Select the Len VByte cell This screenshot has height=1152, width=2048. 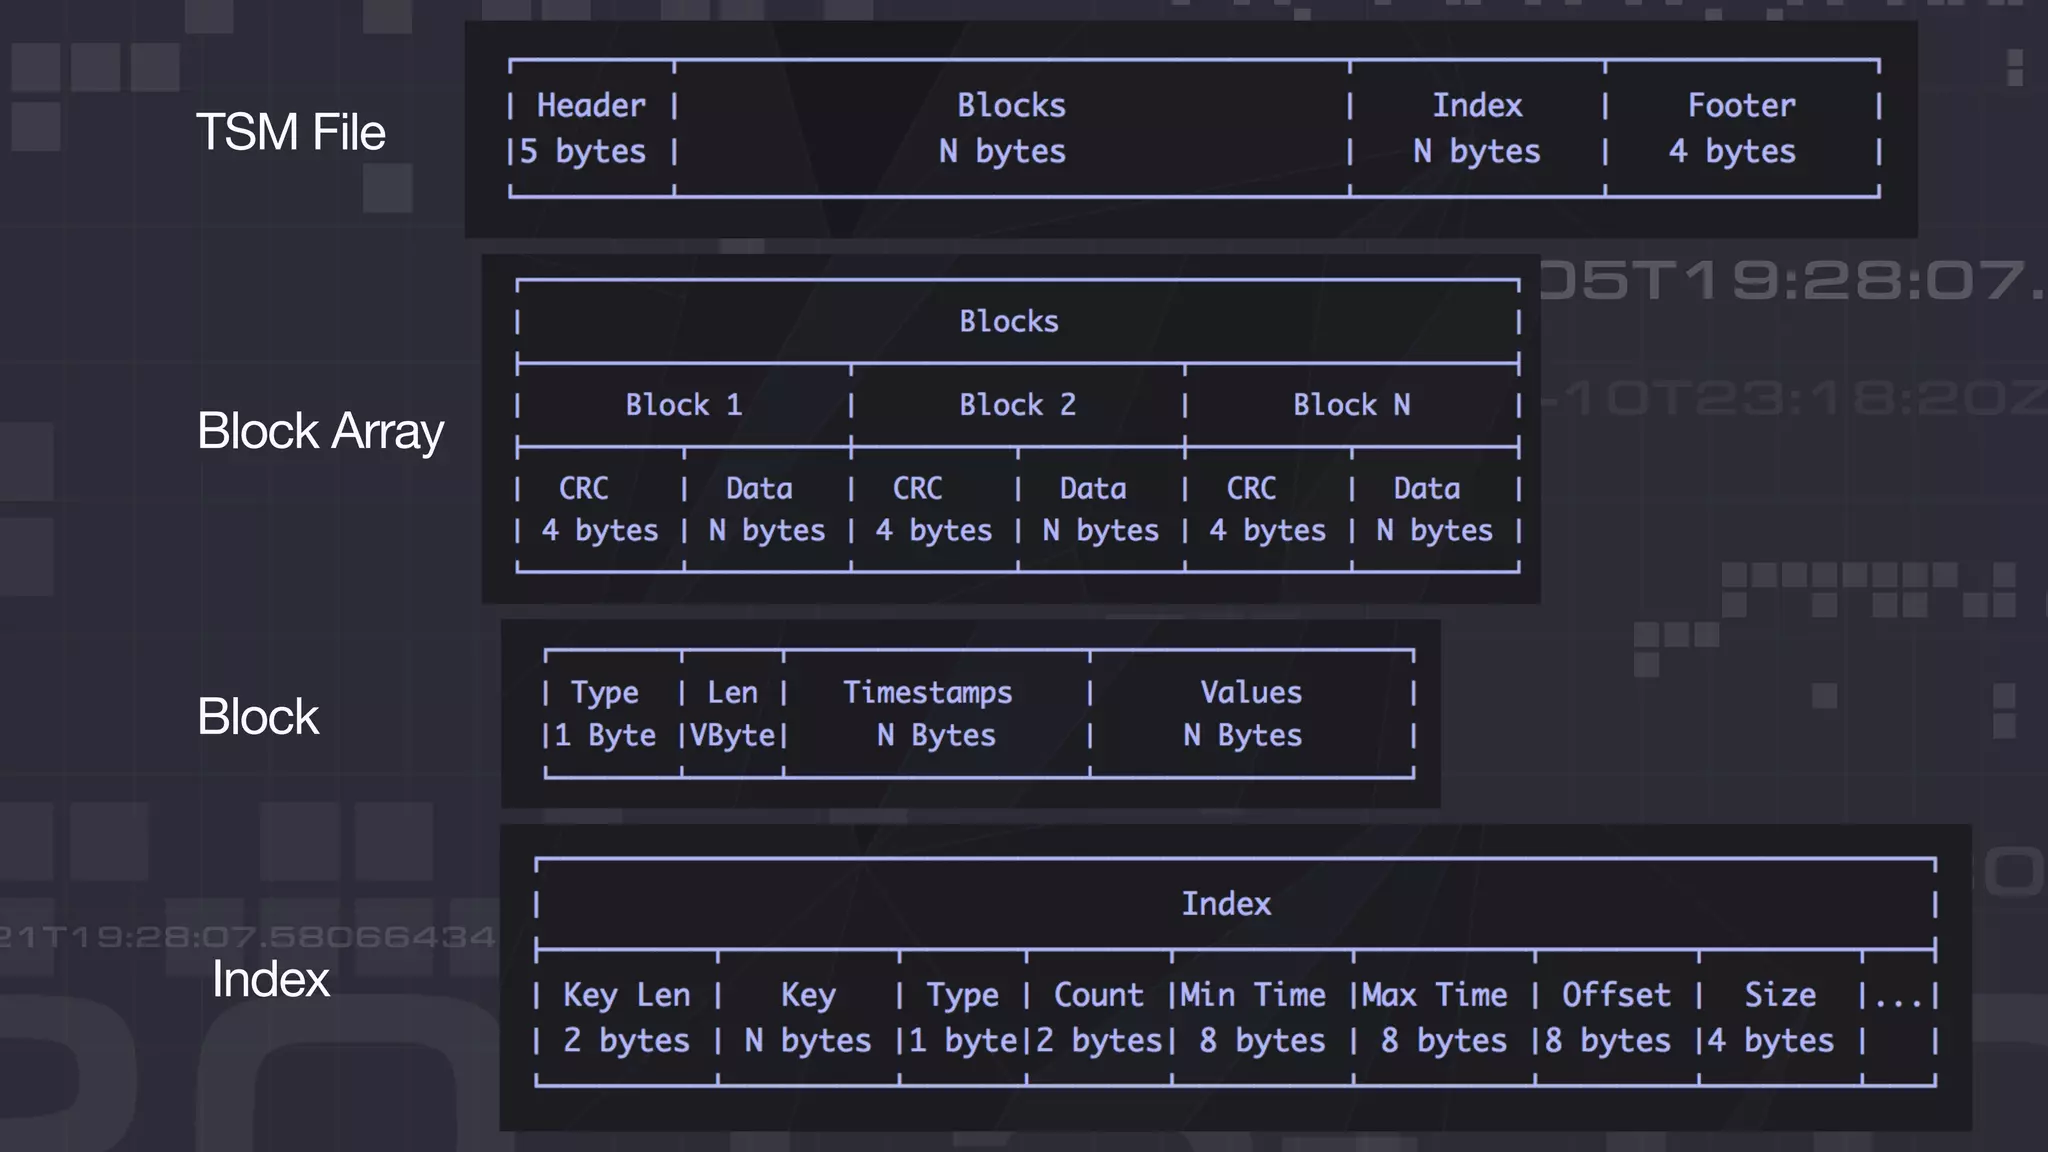732,713
